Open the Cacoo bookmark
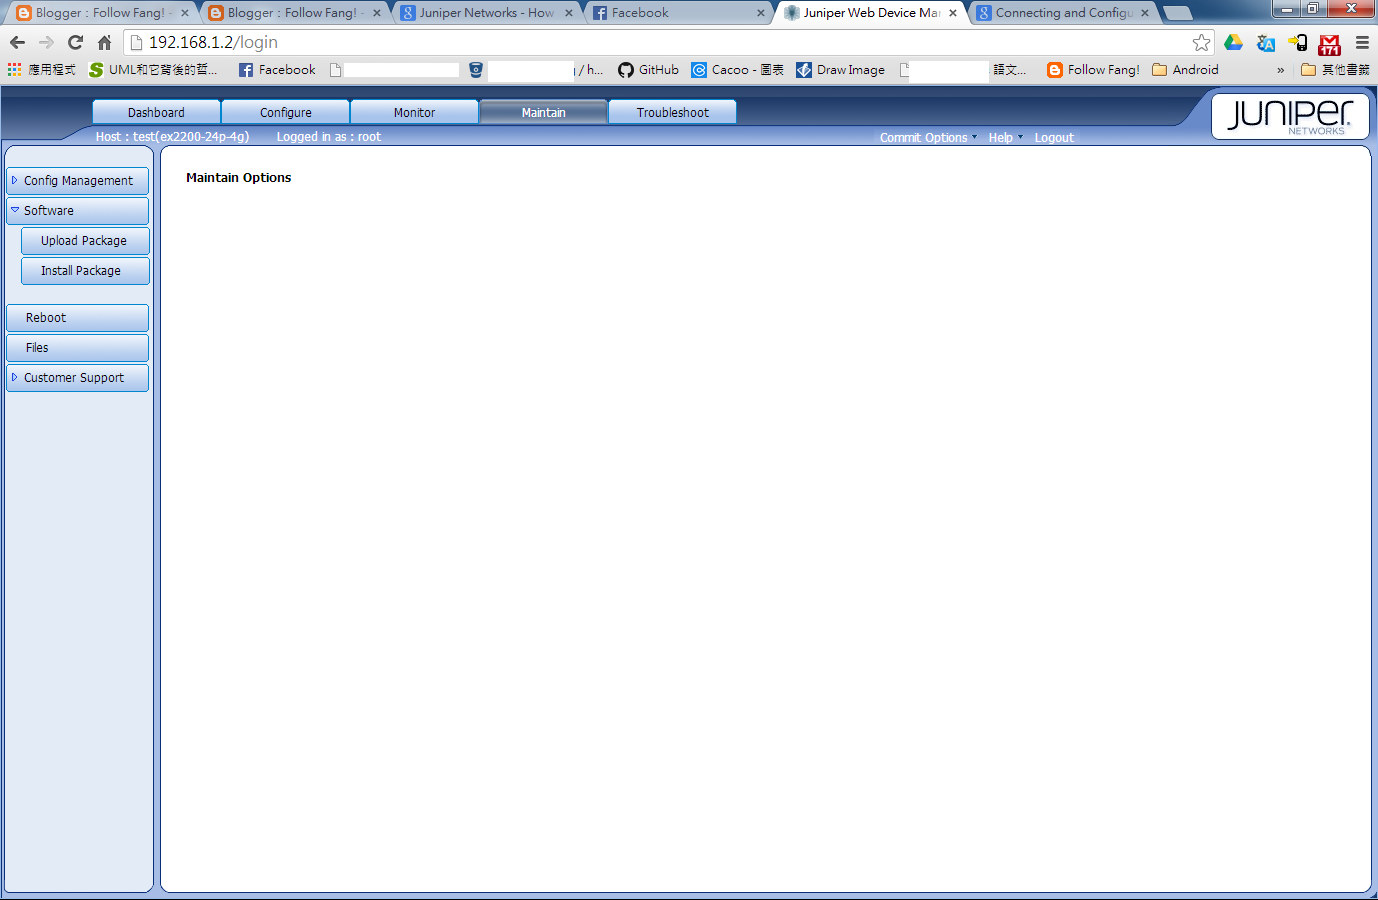 click(x=737, y=69)
